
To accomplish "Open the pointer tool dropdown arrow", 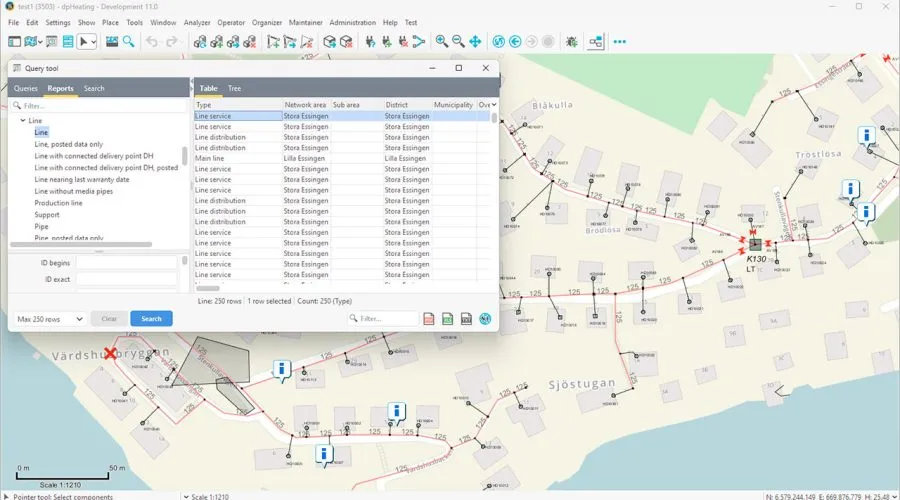I will click(94, 41).
